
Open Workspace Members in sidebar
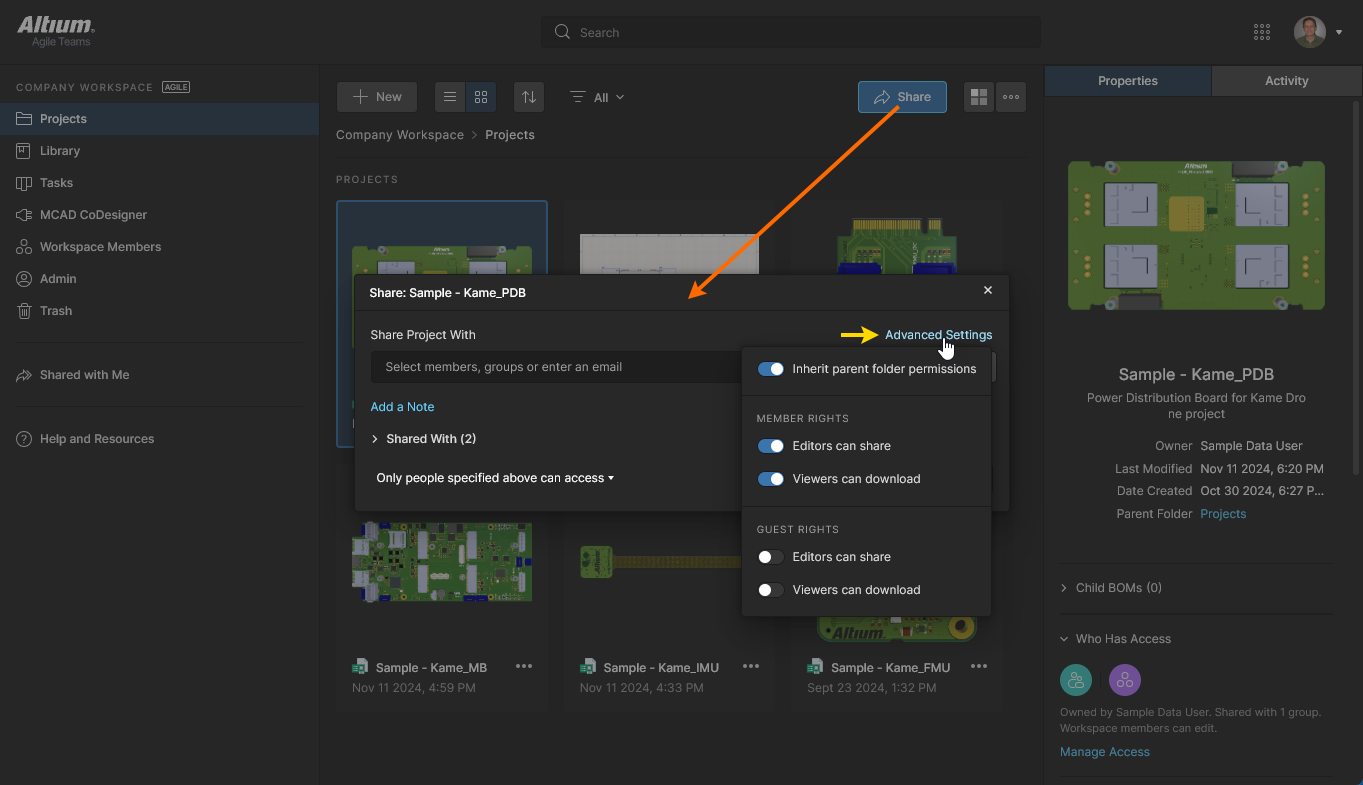[x=100, y=247]
